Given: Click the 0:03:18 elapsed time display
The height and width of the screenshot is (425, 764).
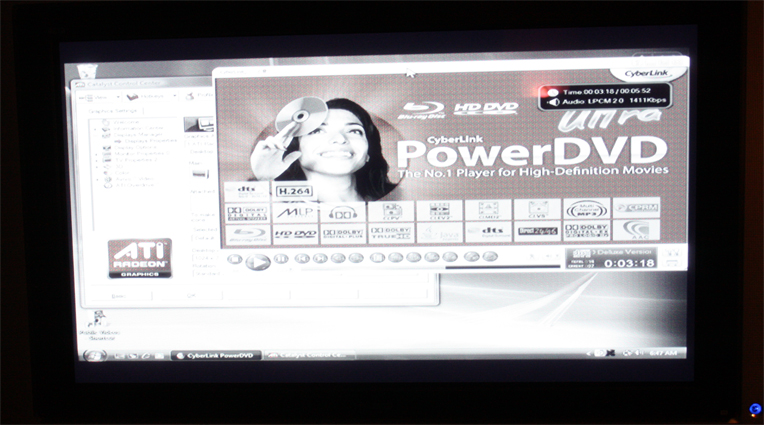Looking at the screenshot, I should pos(629,264).
